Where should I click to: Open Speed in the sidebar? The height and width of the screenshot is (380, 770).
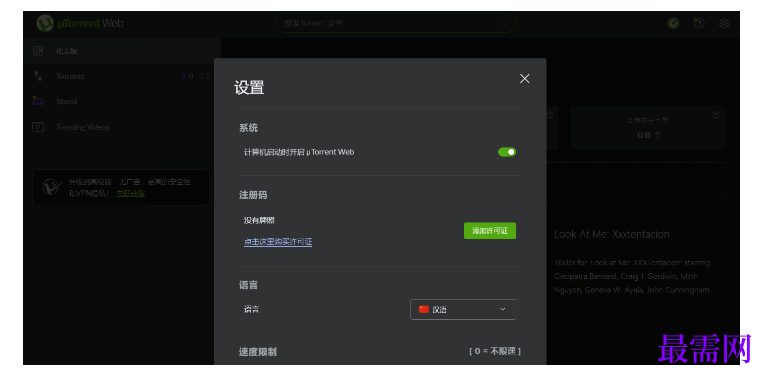point(122,102)
